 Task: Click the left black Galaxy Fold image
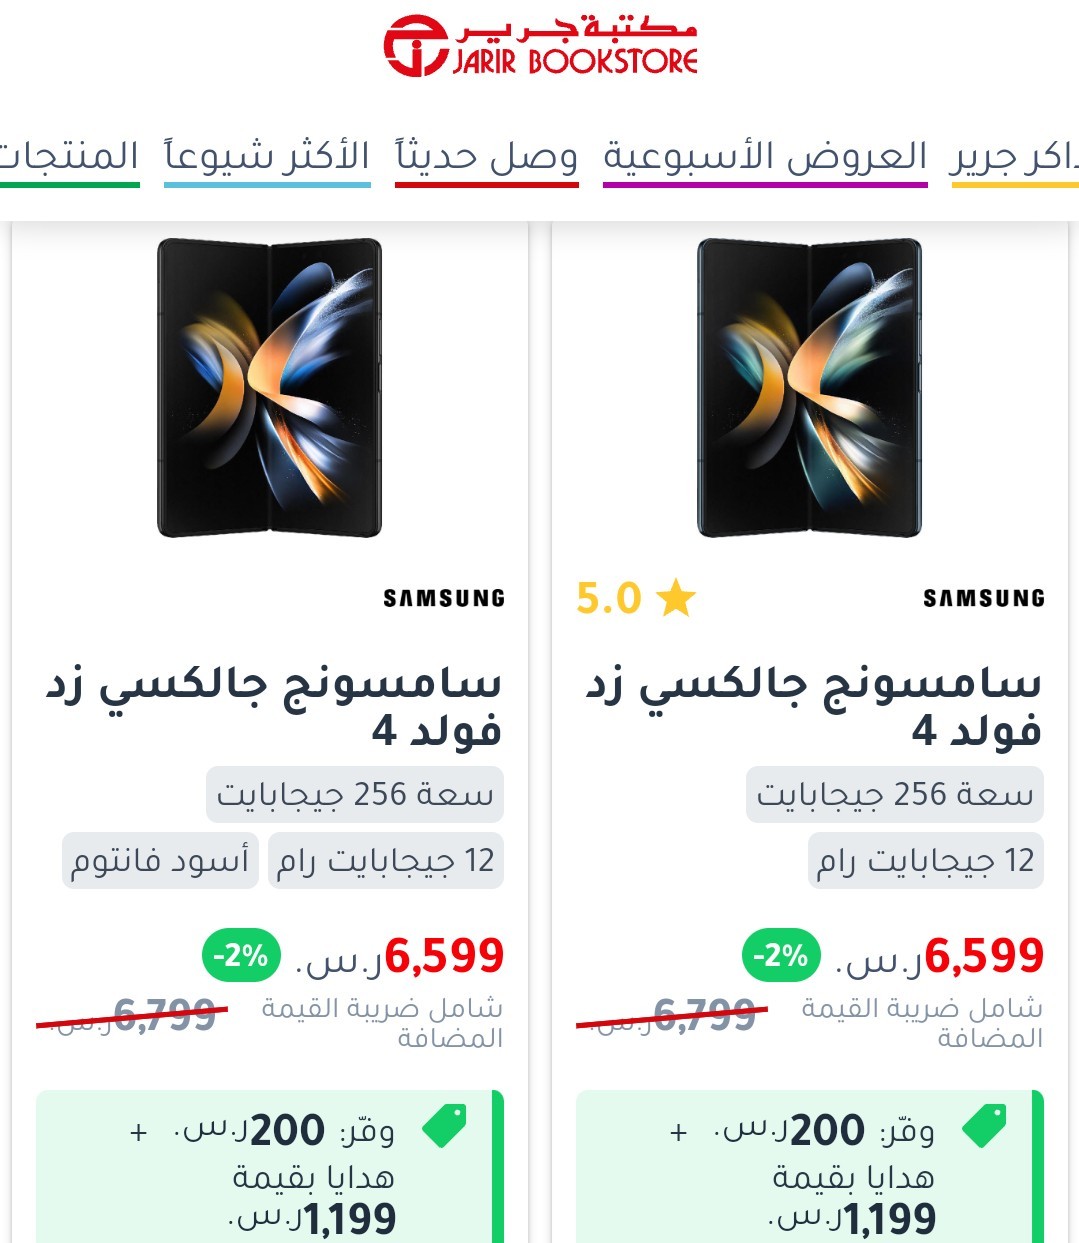pos(269,388)
